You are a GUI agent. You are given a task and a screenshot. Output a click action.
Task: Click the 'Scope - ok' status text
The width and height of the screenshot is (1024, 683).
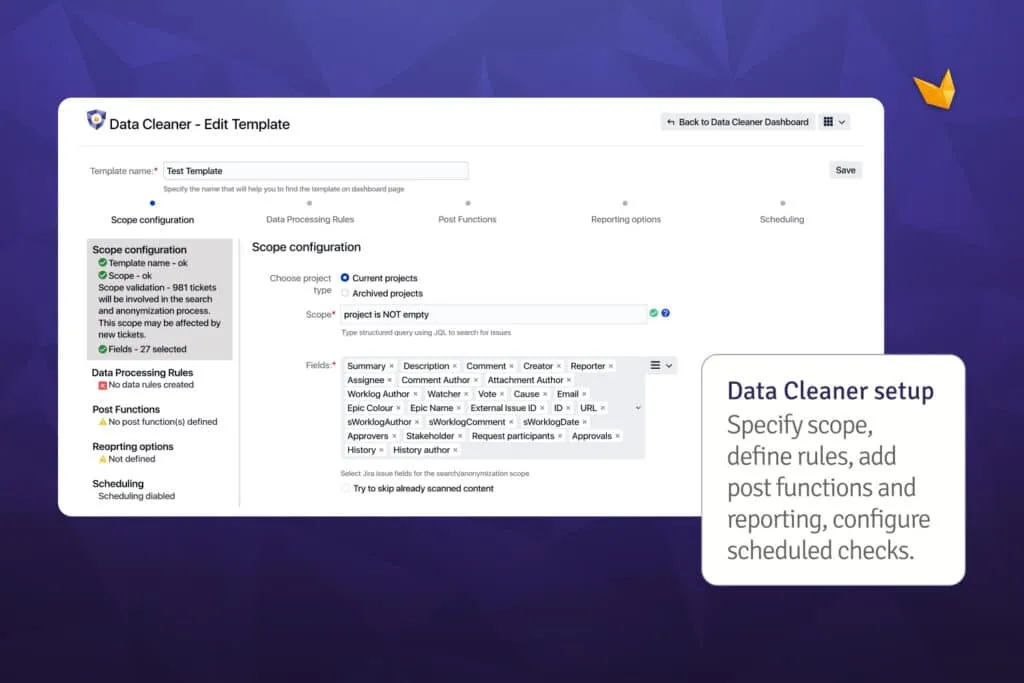click(130, 276)
